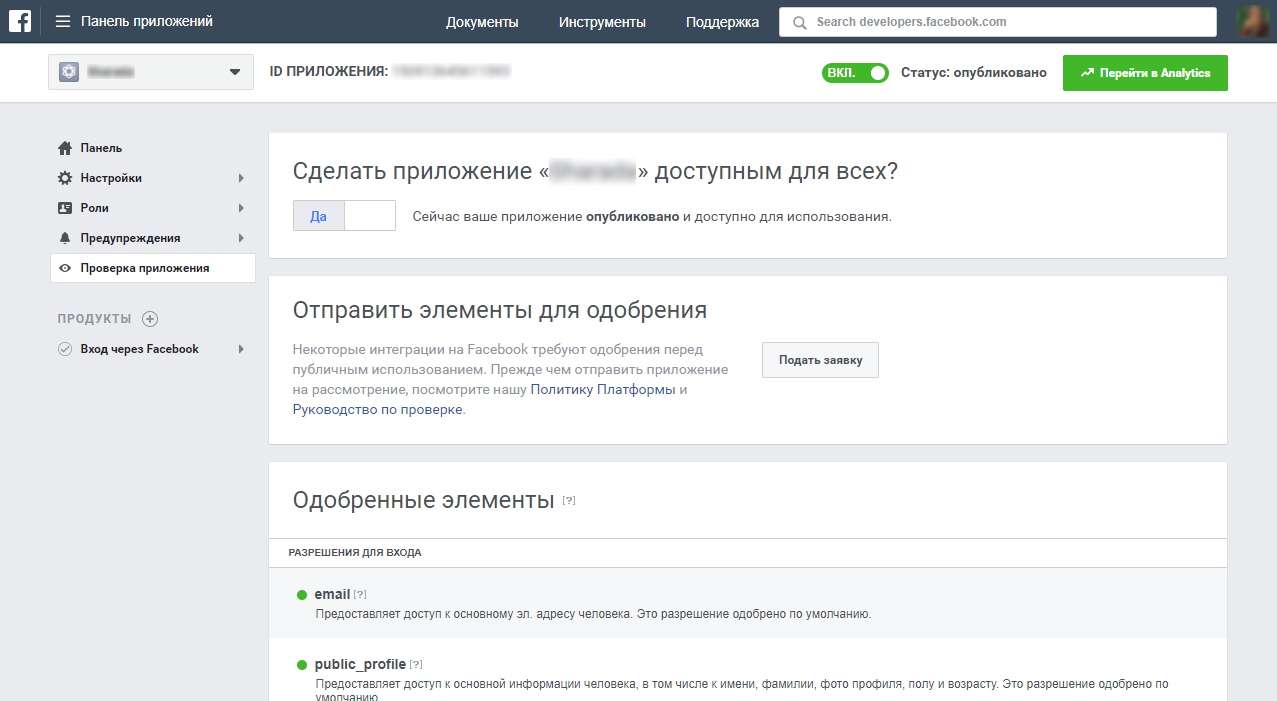Switch the Да public availability toggle
The height and width of the screenshot is (701, 1277).
(x=344, y=216)
